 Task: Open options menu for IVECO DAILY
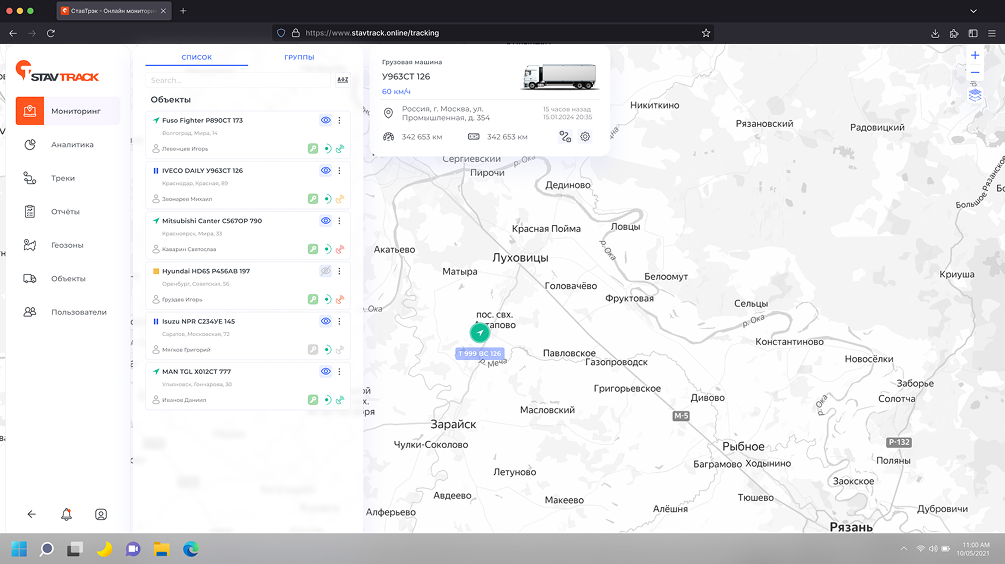339,171
